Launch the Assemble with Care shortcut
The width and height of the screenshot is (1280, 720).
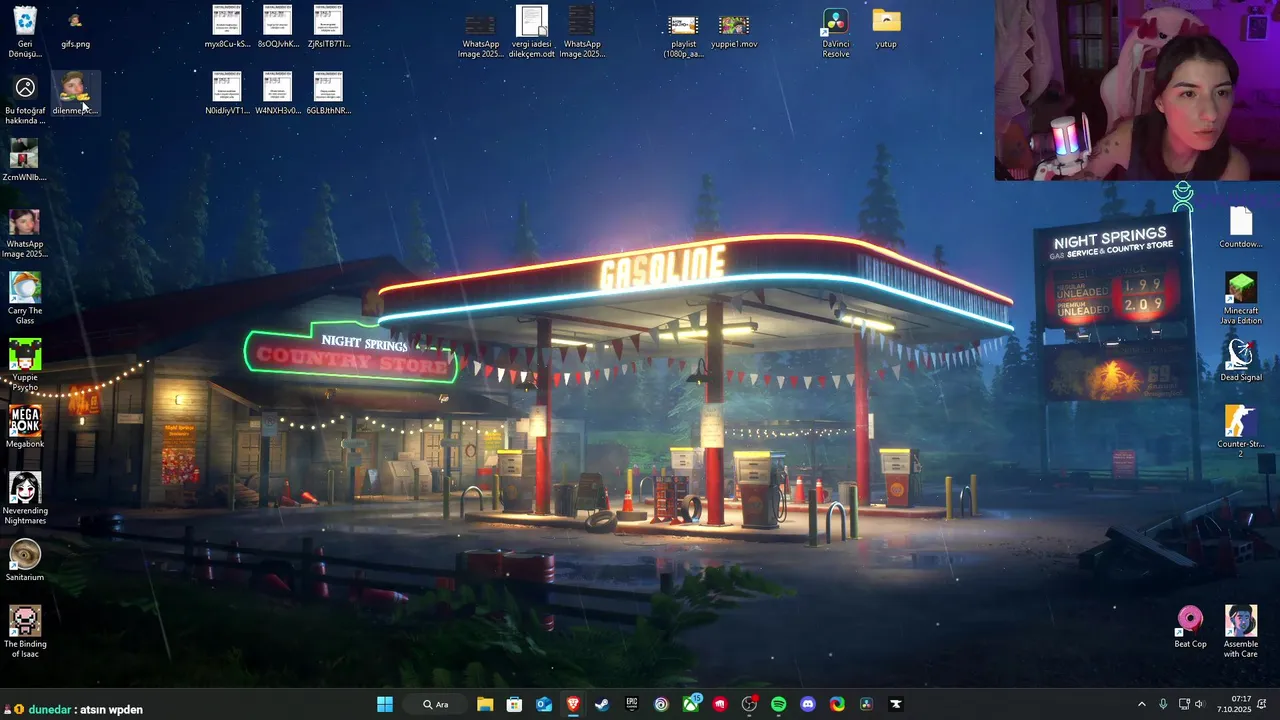click(1240, 633)
